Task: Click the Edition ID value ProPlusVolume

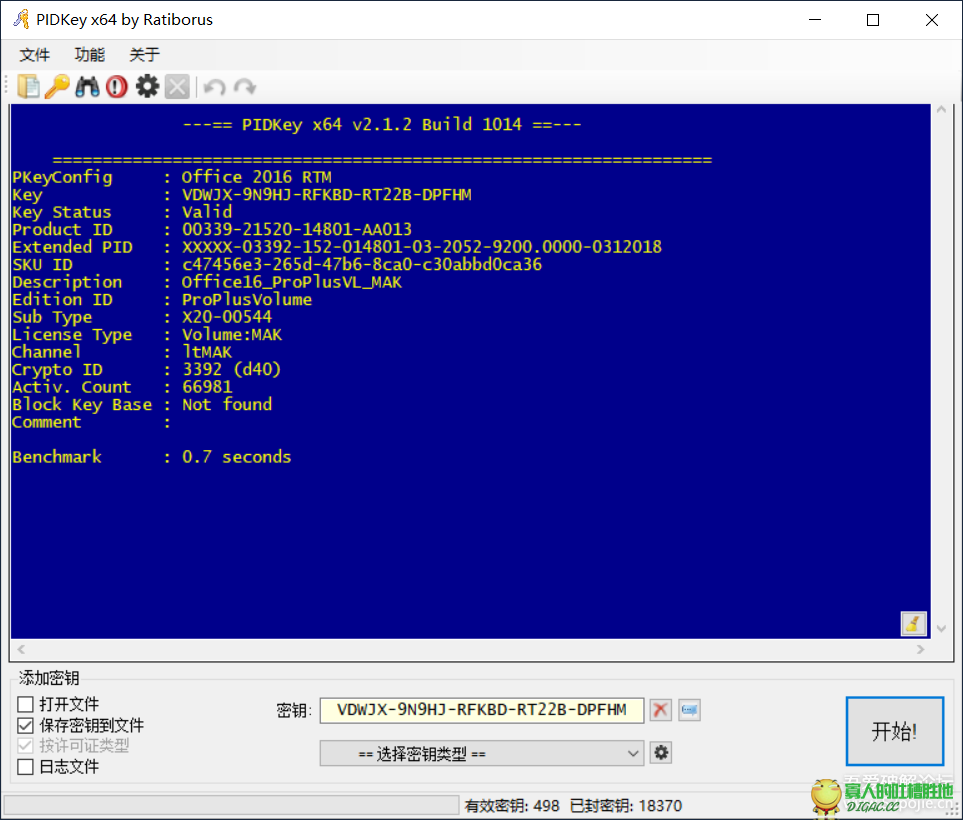Action: [247, 300]
